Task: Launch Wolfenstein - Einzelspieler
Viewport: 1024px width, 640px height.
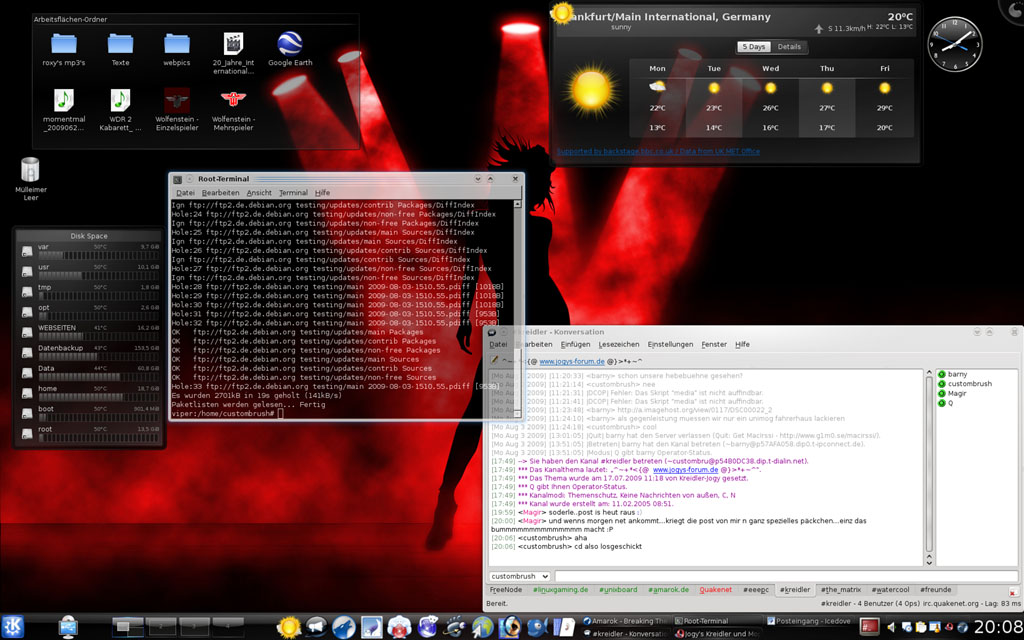Action: pos(177,101)
